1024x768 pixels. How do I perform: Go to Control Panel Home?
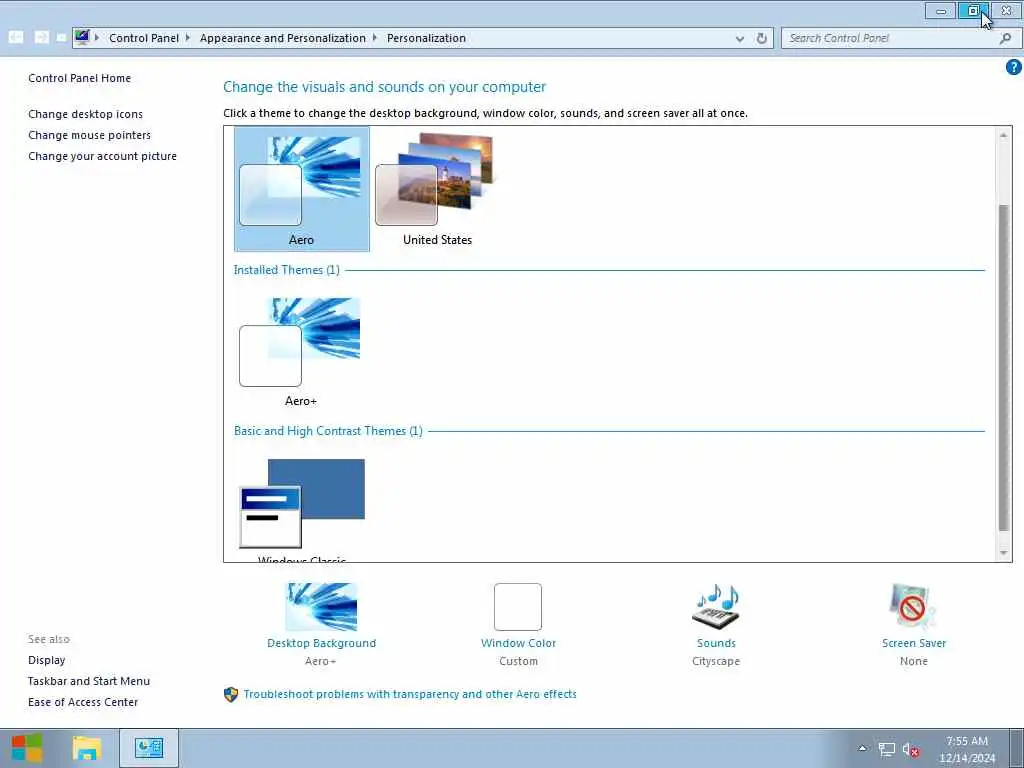point(80,78)
